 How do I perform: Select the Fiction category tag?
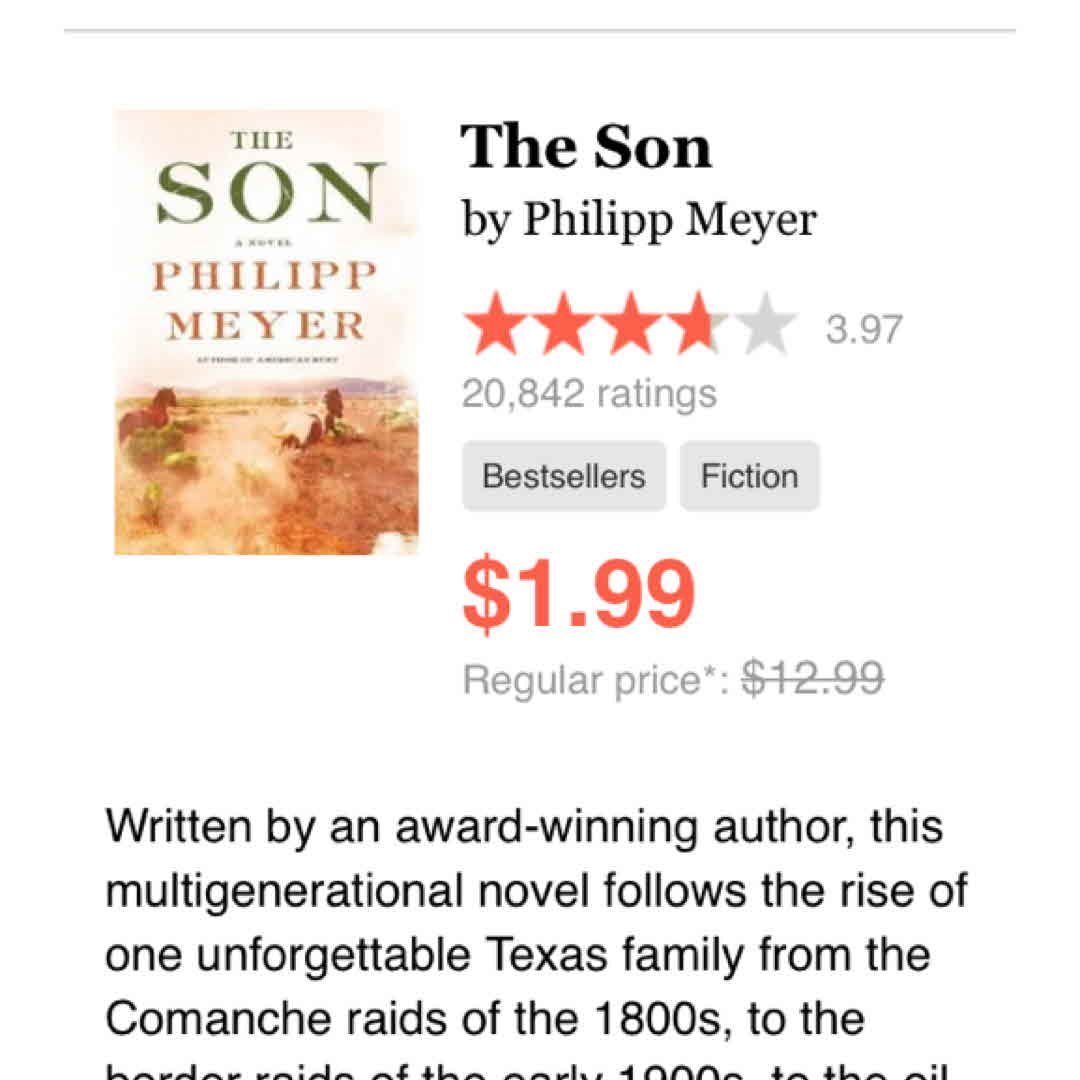click(x=749, y=476)
